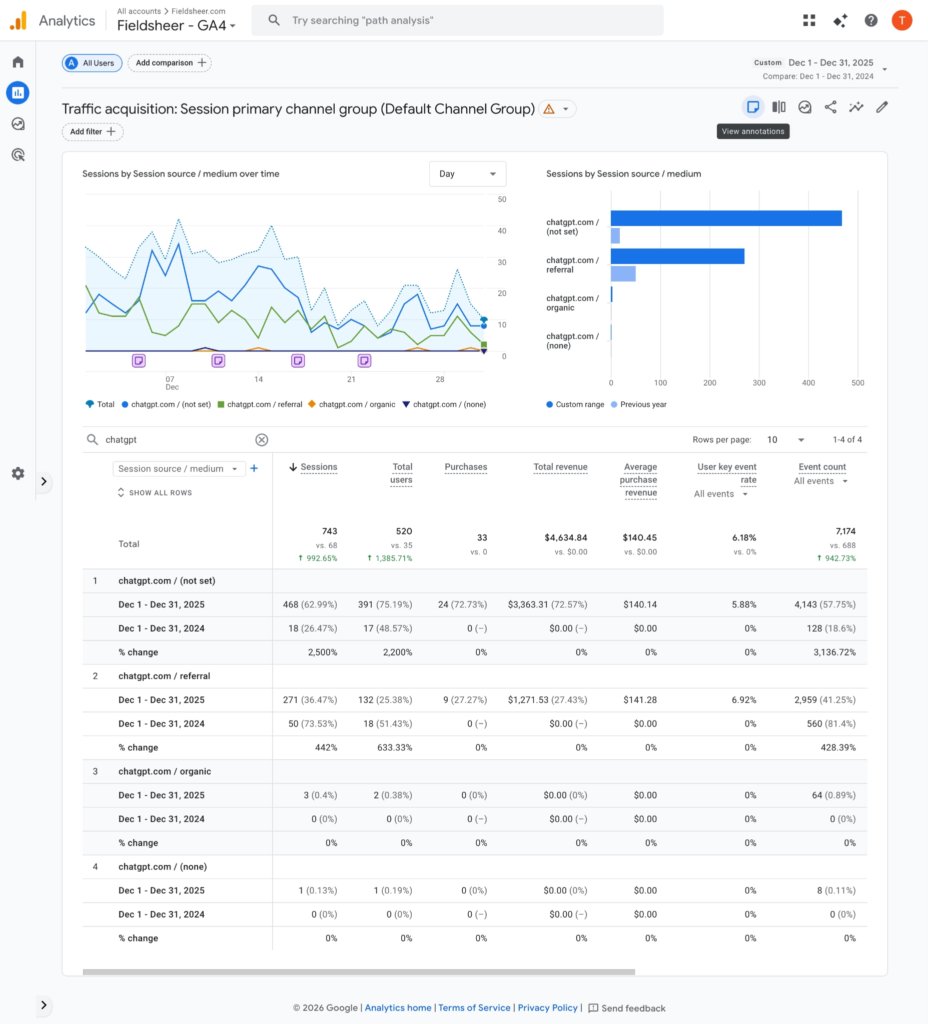The height and width of the screenshot is (1024, 928).
Task: Open the account avatar T
Action: (902, 20)
